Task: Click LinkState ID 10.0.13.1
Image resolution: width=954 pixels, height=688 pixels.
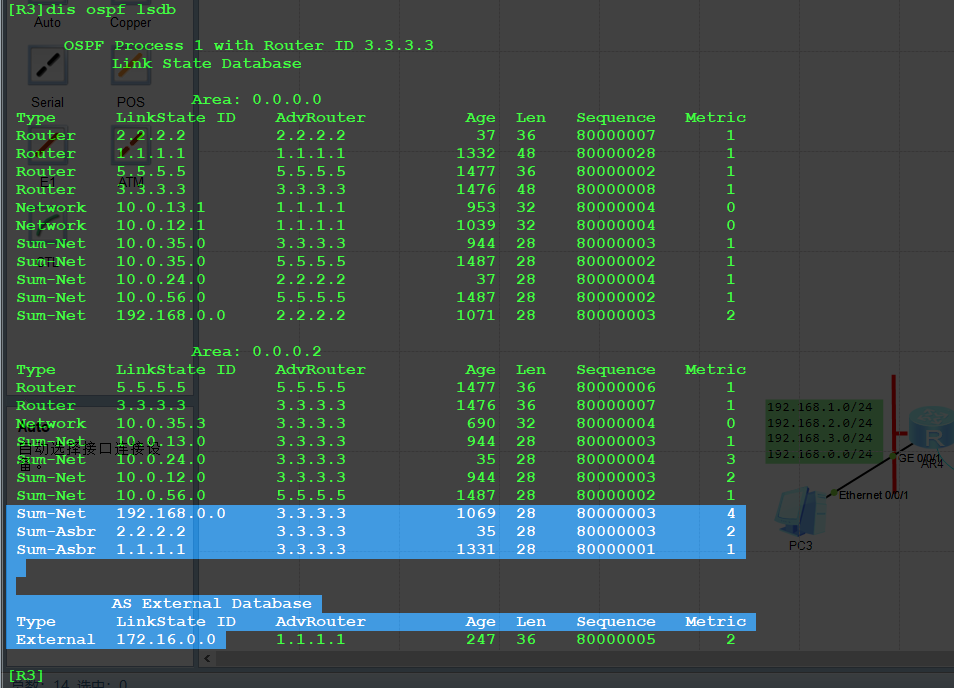Action: pos(161,207)
